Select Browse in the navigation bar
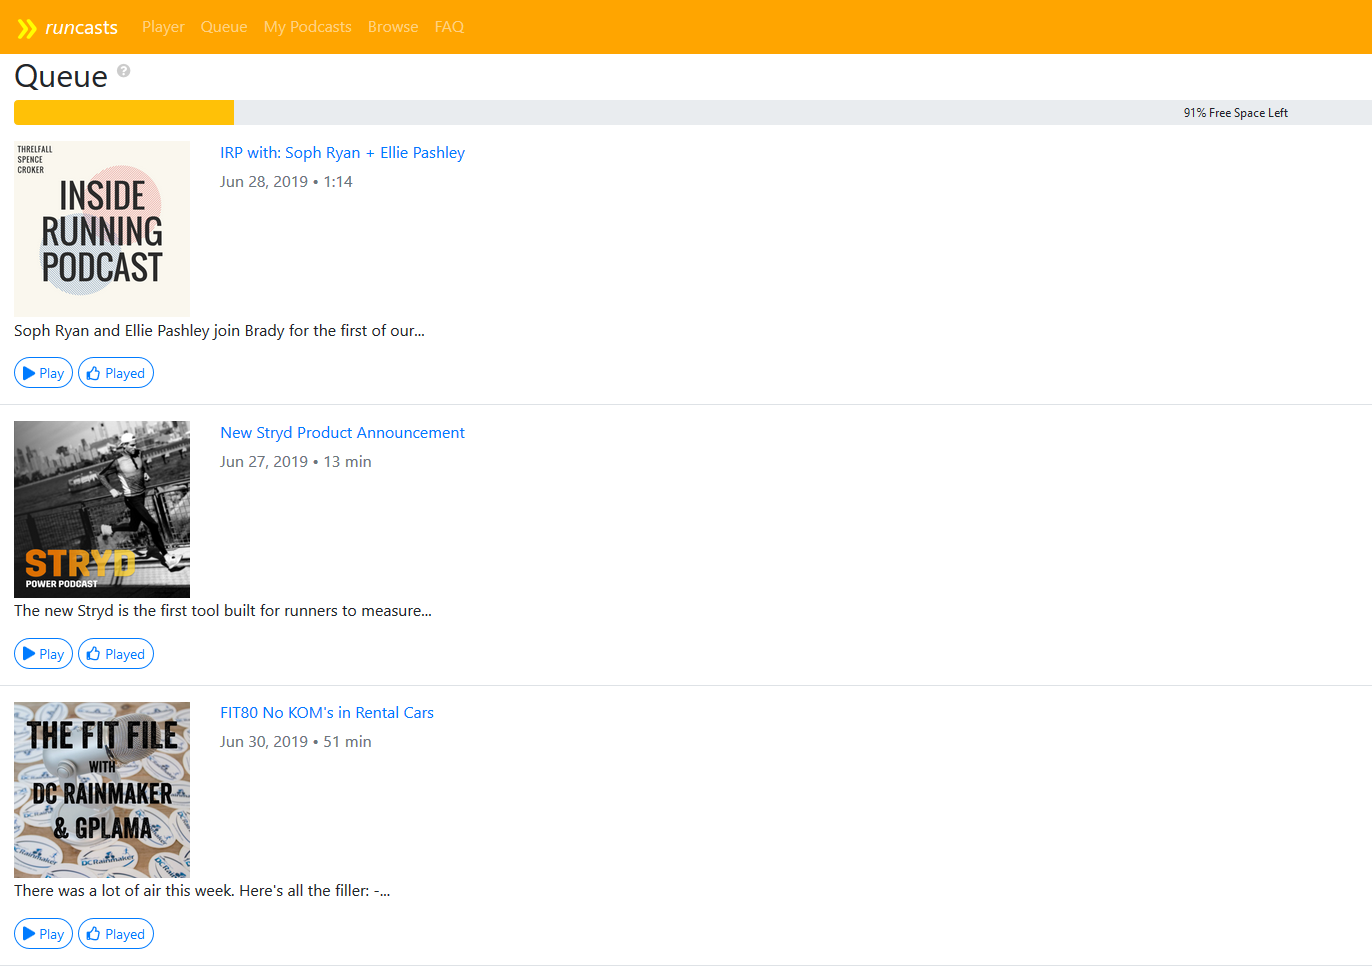 tap(393, 27)
